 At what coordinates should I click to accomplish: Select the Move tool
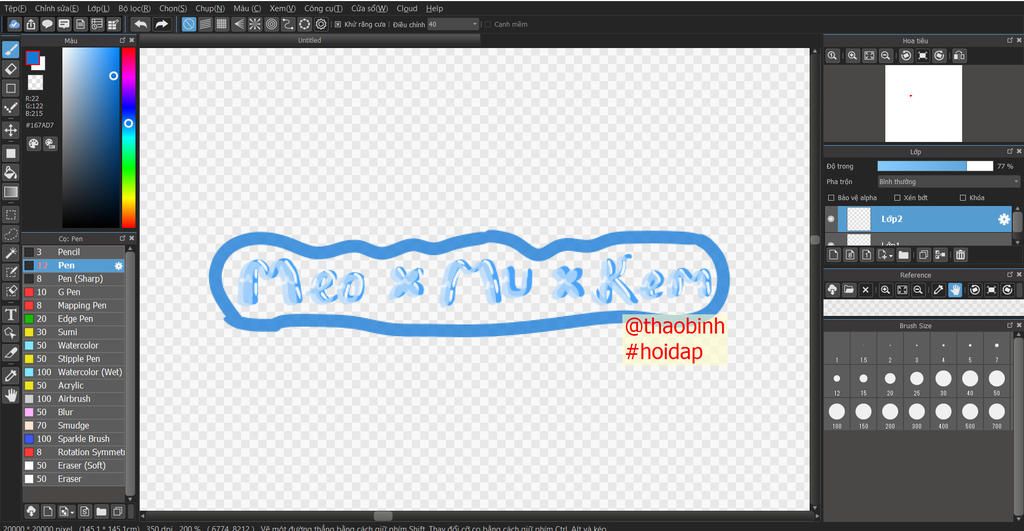[x=10, y=130]
